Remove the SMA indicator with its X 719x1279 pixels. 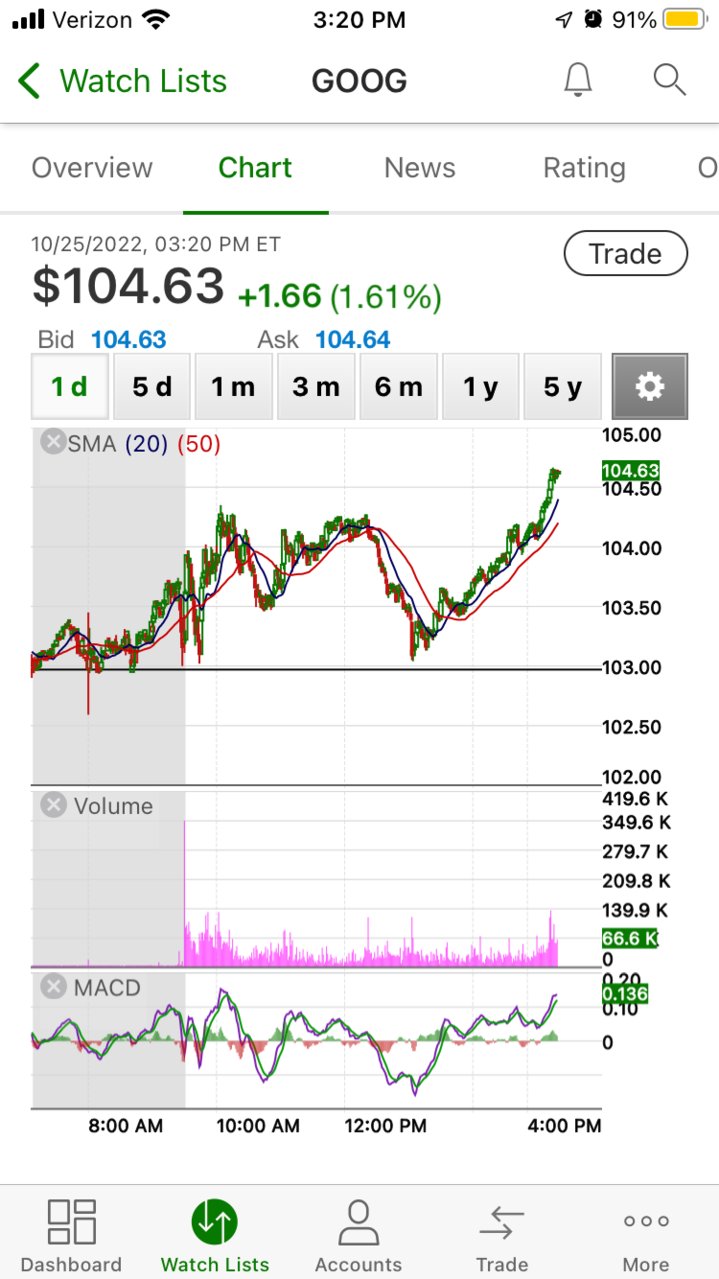(x=52, y=442)
